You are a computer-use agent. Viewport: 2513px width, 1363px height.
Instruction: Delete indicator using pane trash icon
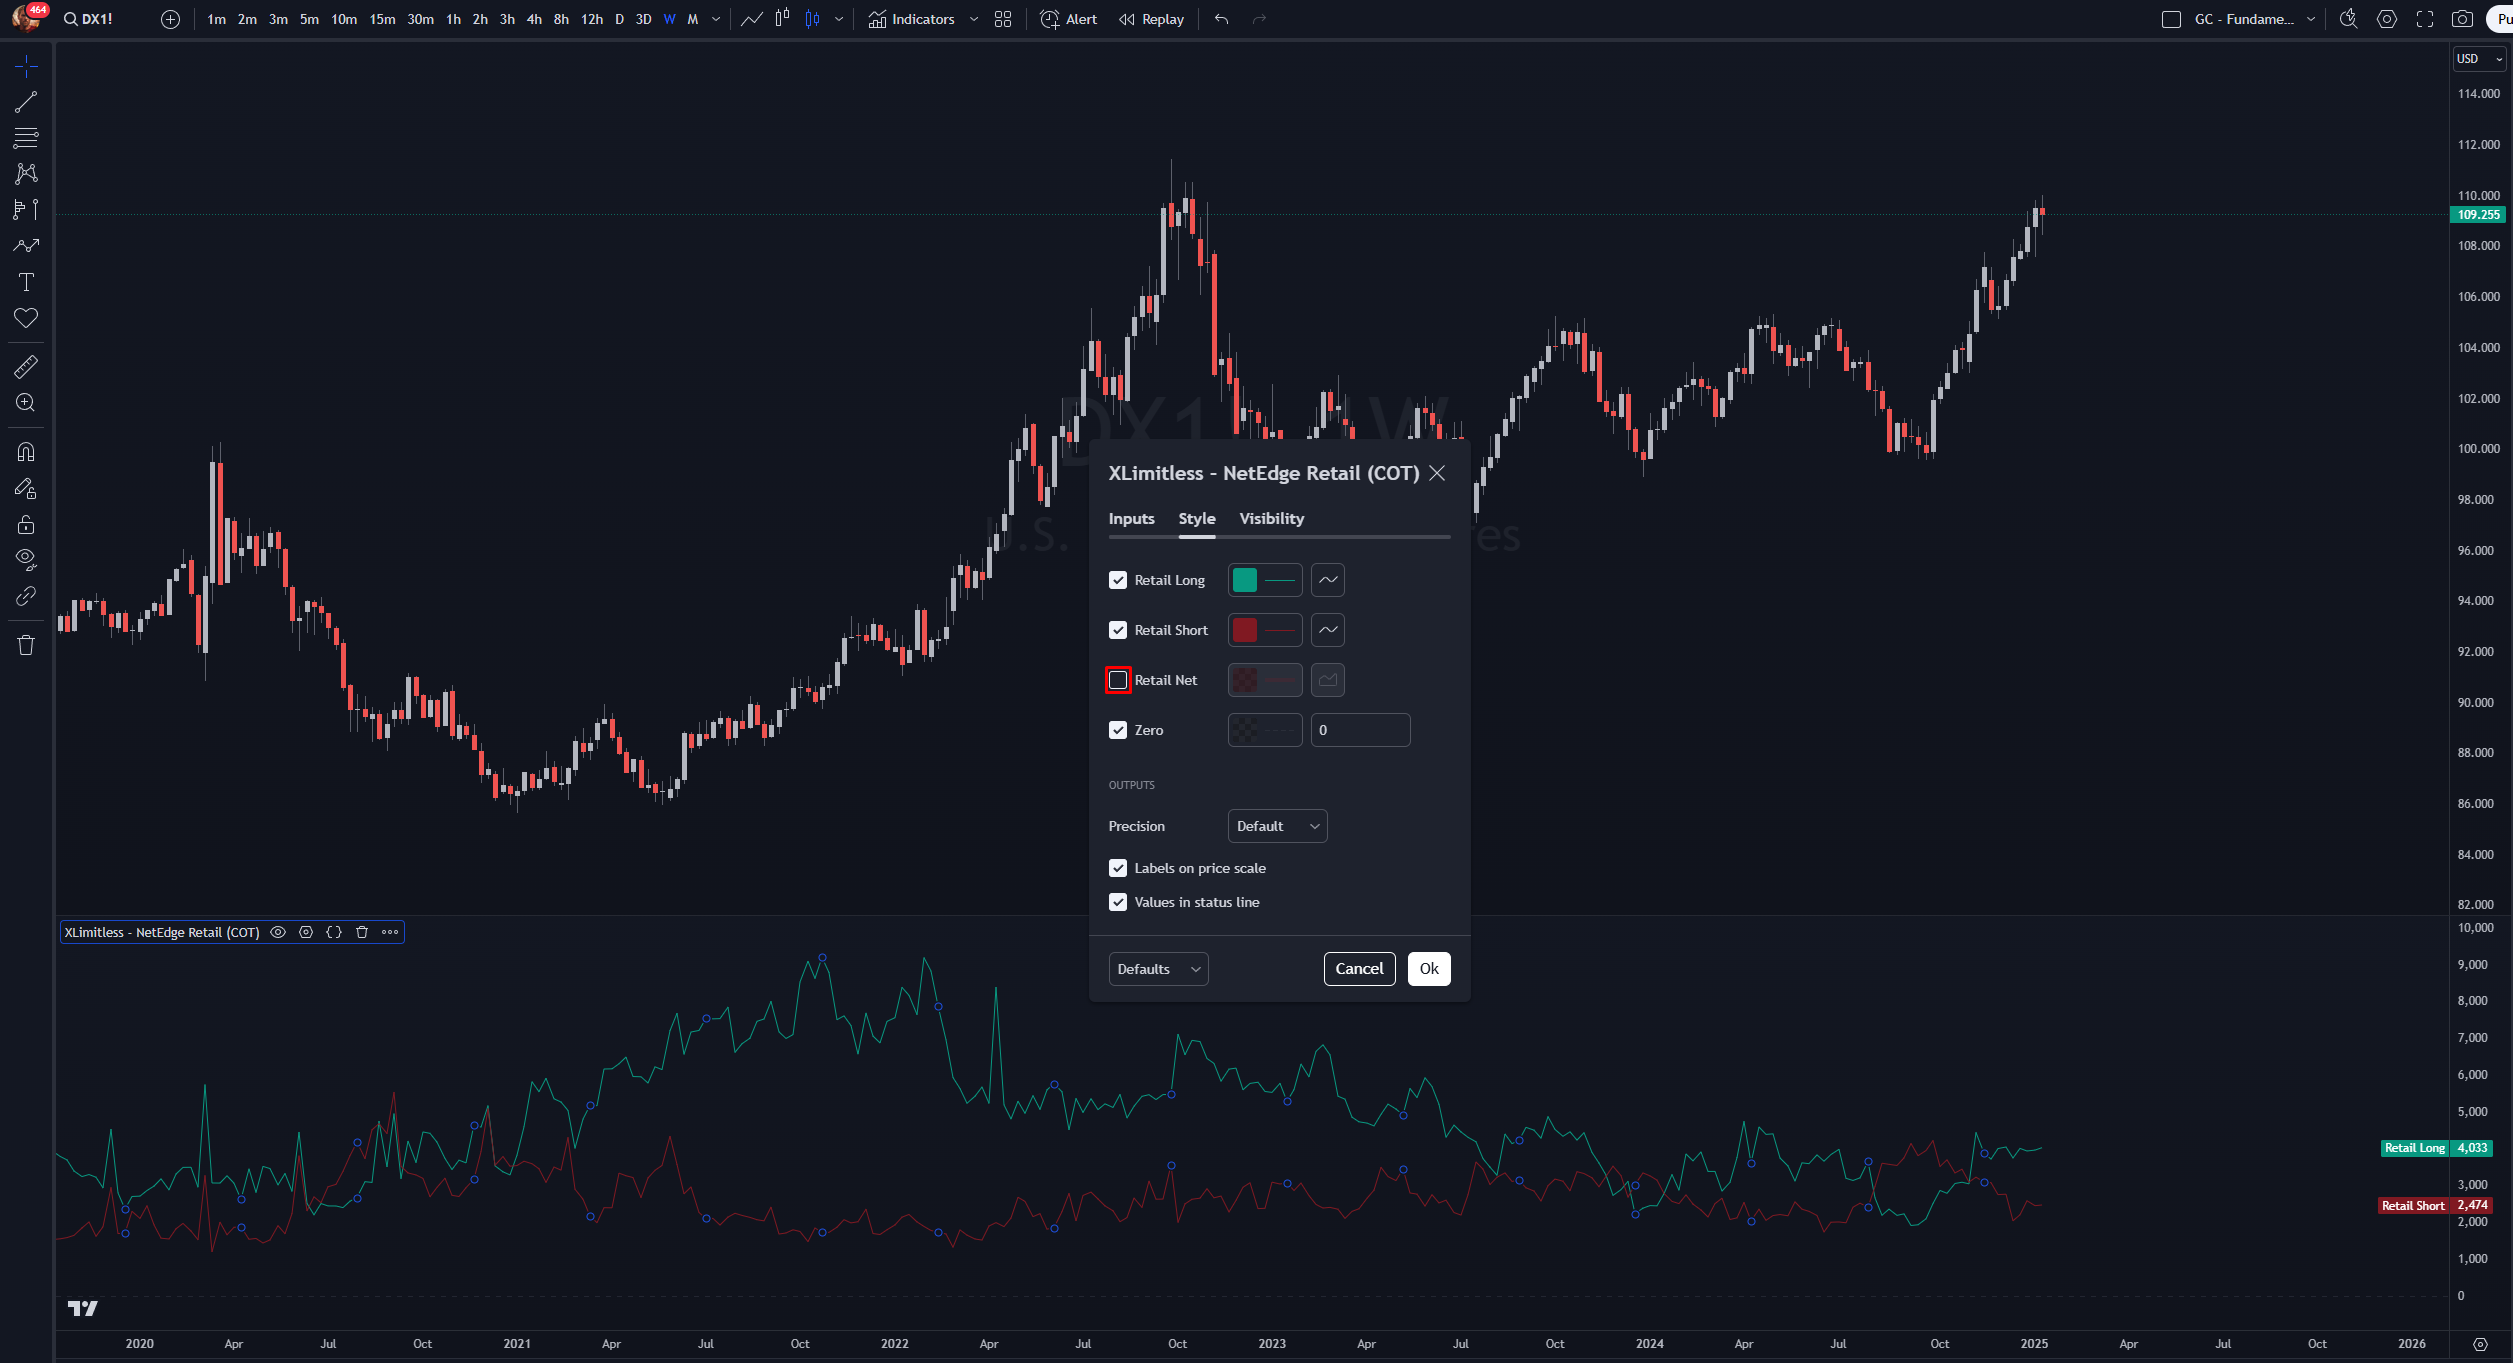(x=362, y=932)
